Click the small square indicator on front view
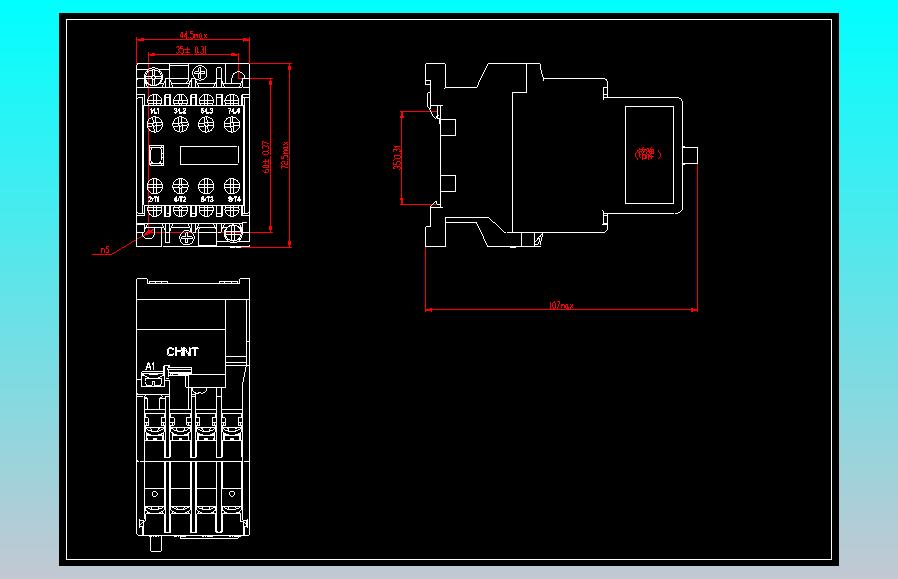898x579 pixels. pos(156,155)
